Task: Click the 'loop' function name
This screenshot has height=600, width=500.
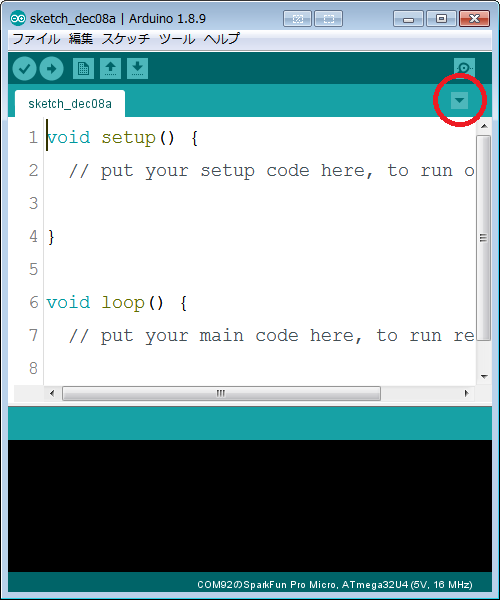Action: point(123,302)
